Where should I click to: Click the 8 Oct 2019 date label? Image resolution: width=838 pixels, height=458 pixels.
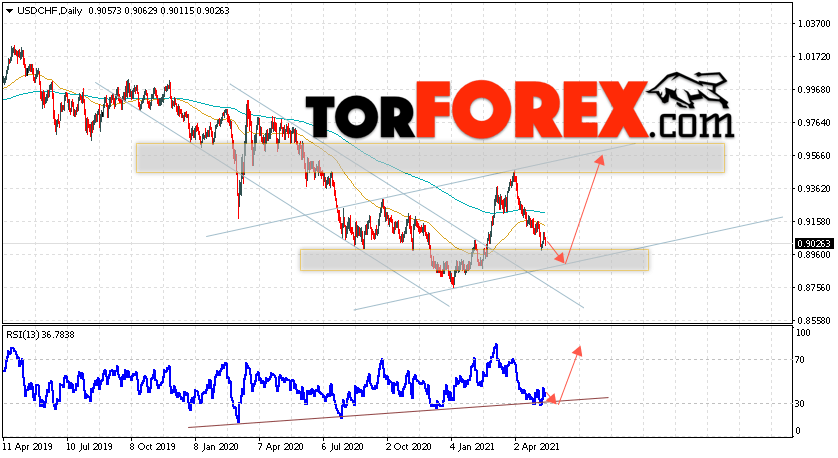[153, 446]
